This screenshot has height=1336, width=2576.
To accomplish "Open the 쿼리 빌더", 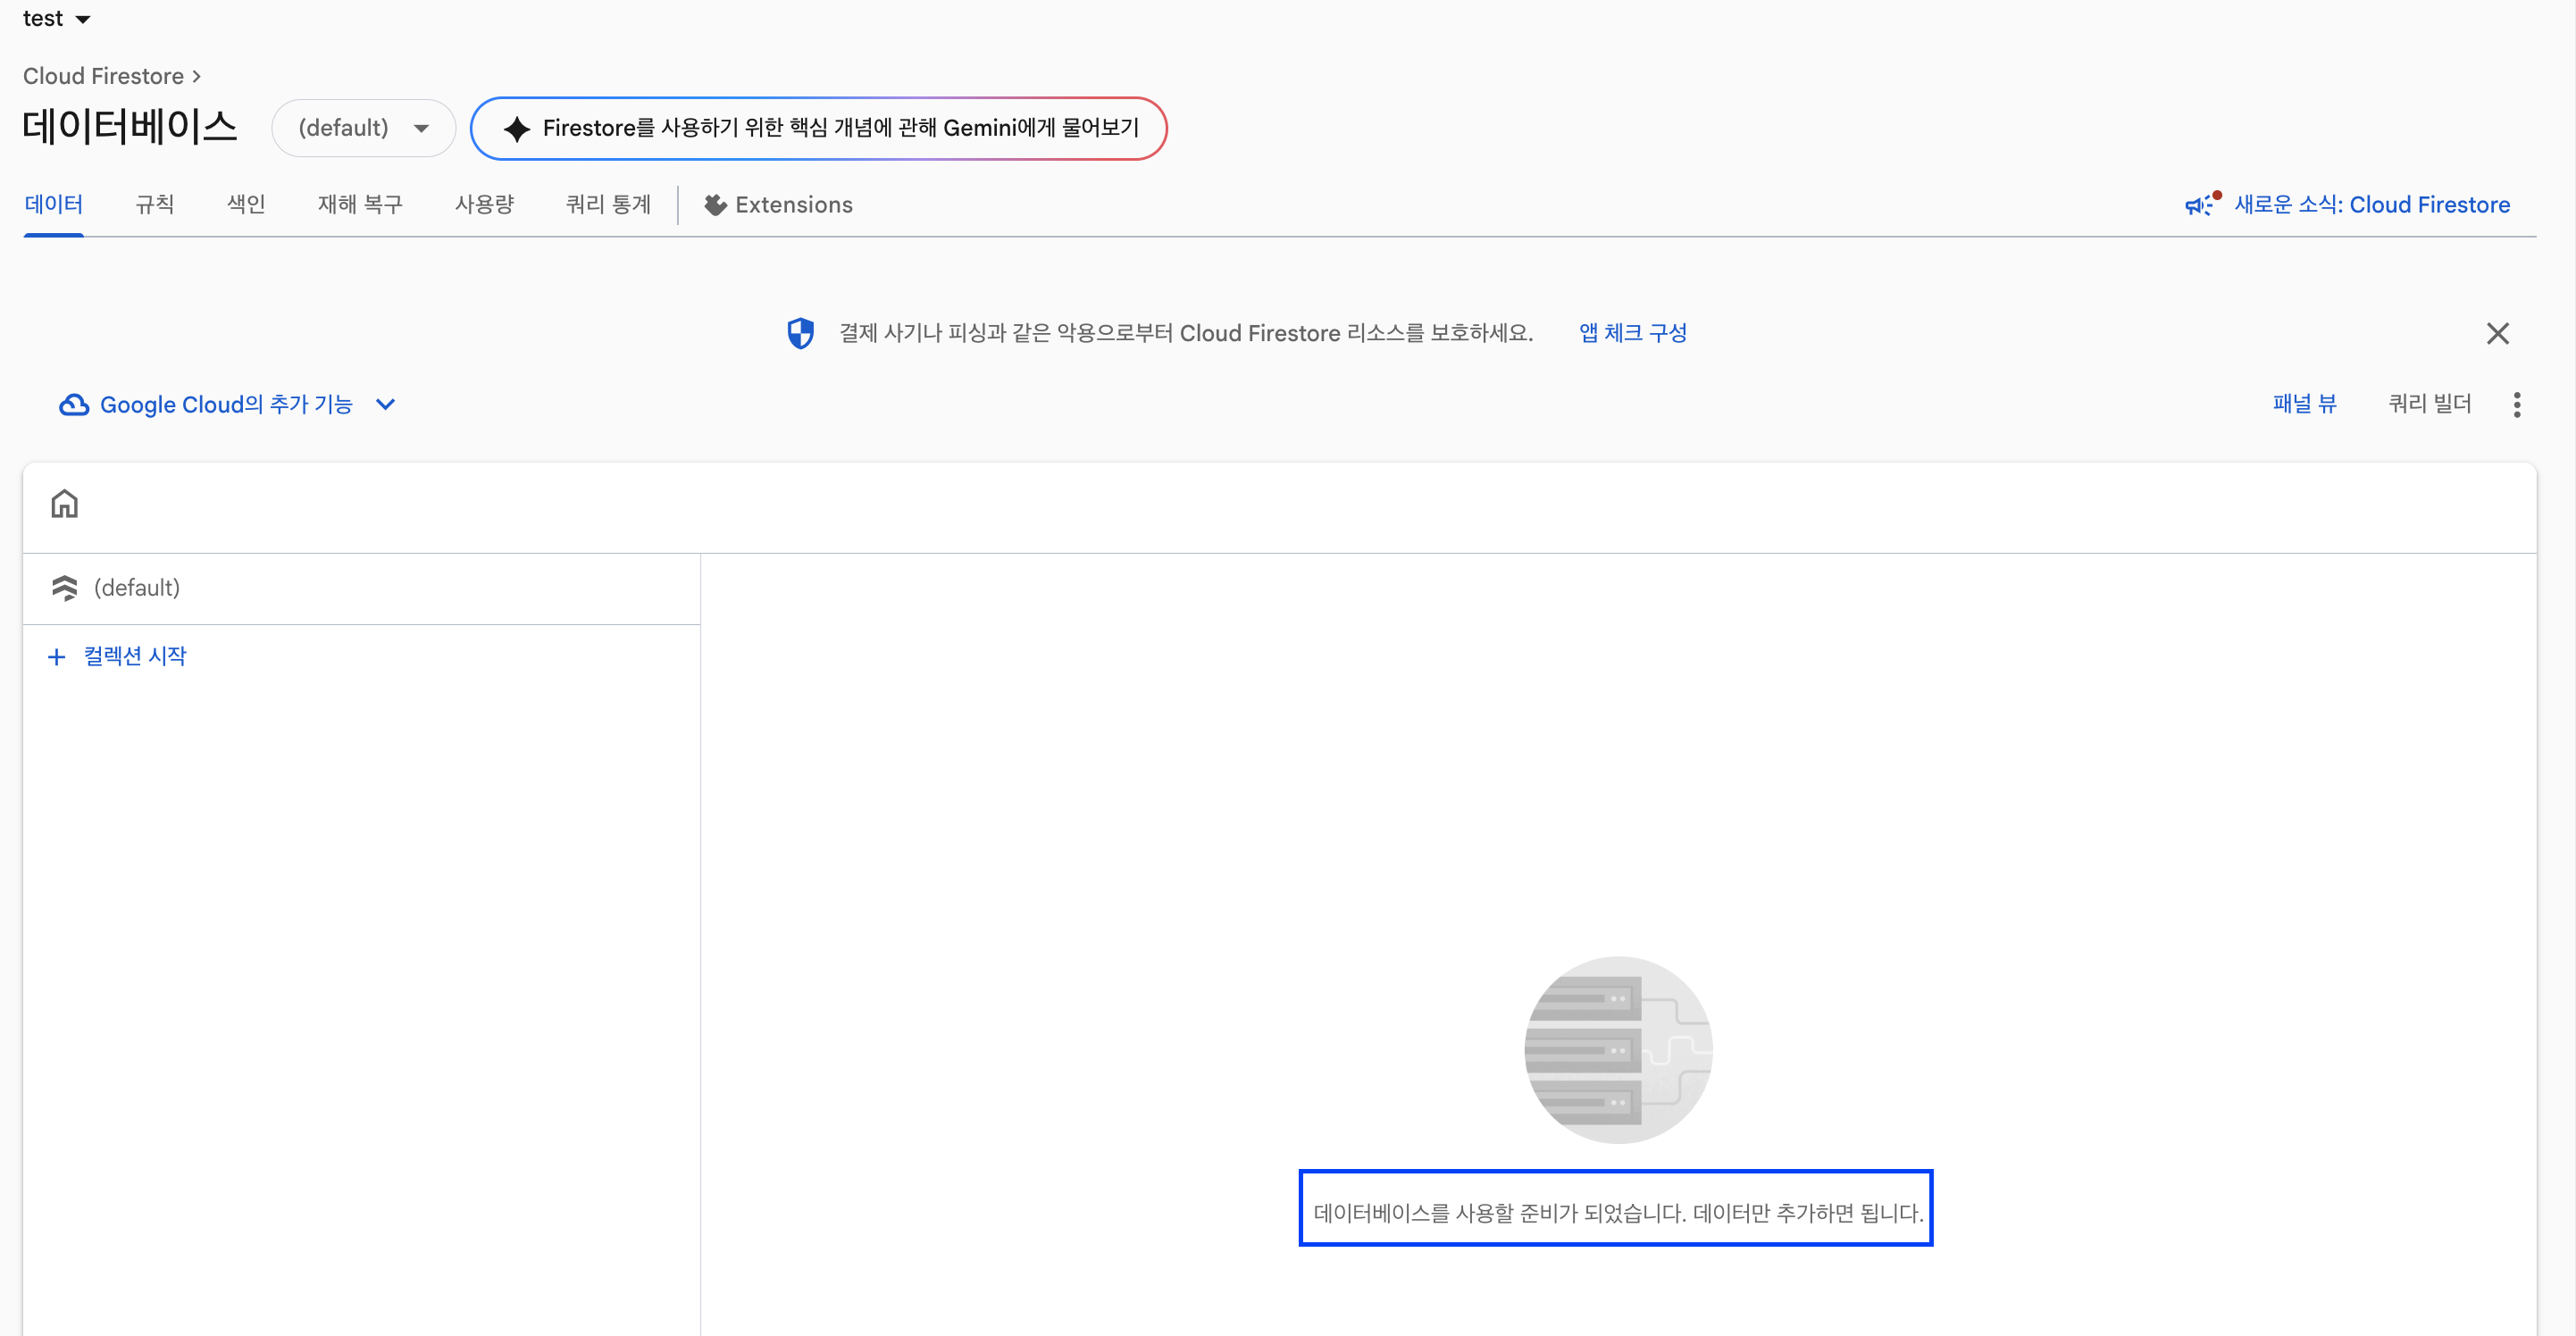I will click(2429, 404).
